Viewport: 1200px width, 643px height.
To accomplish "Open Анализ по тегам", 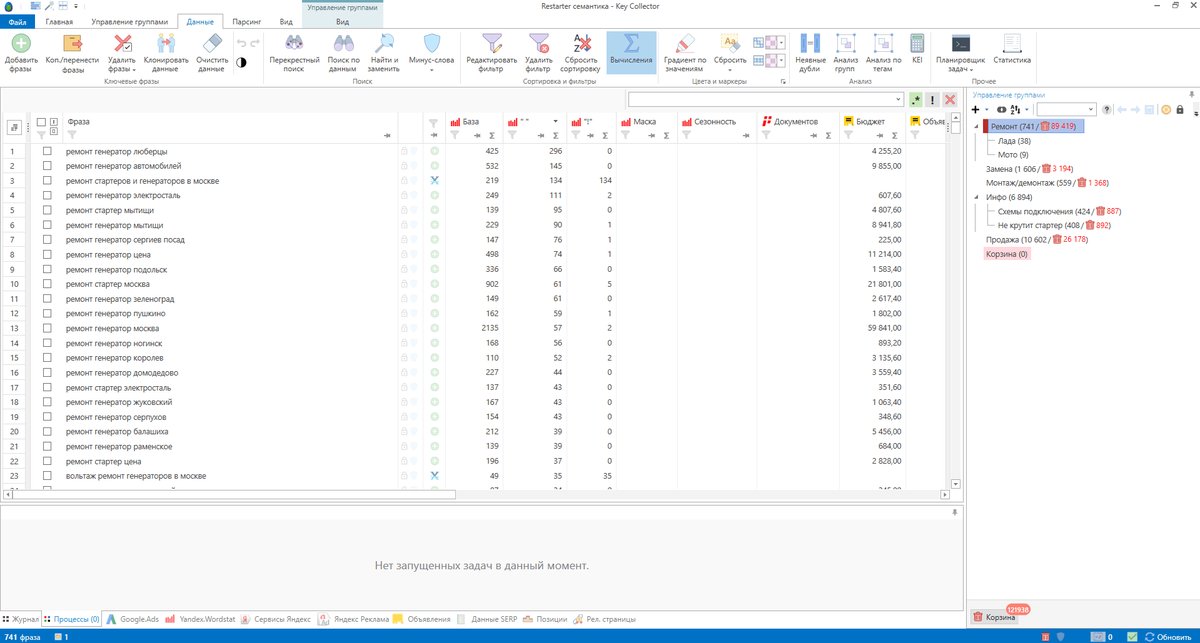I will pos(883,55).
